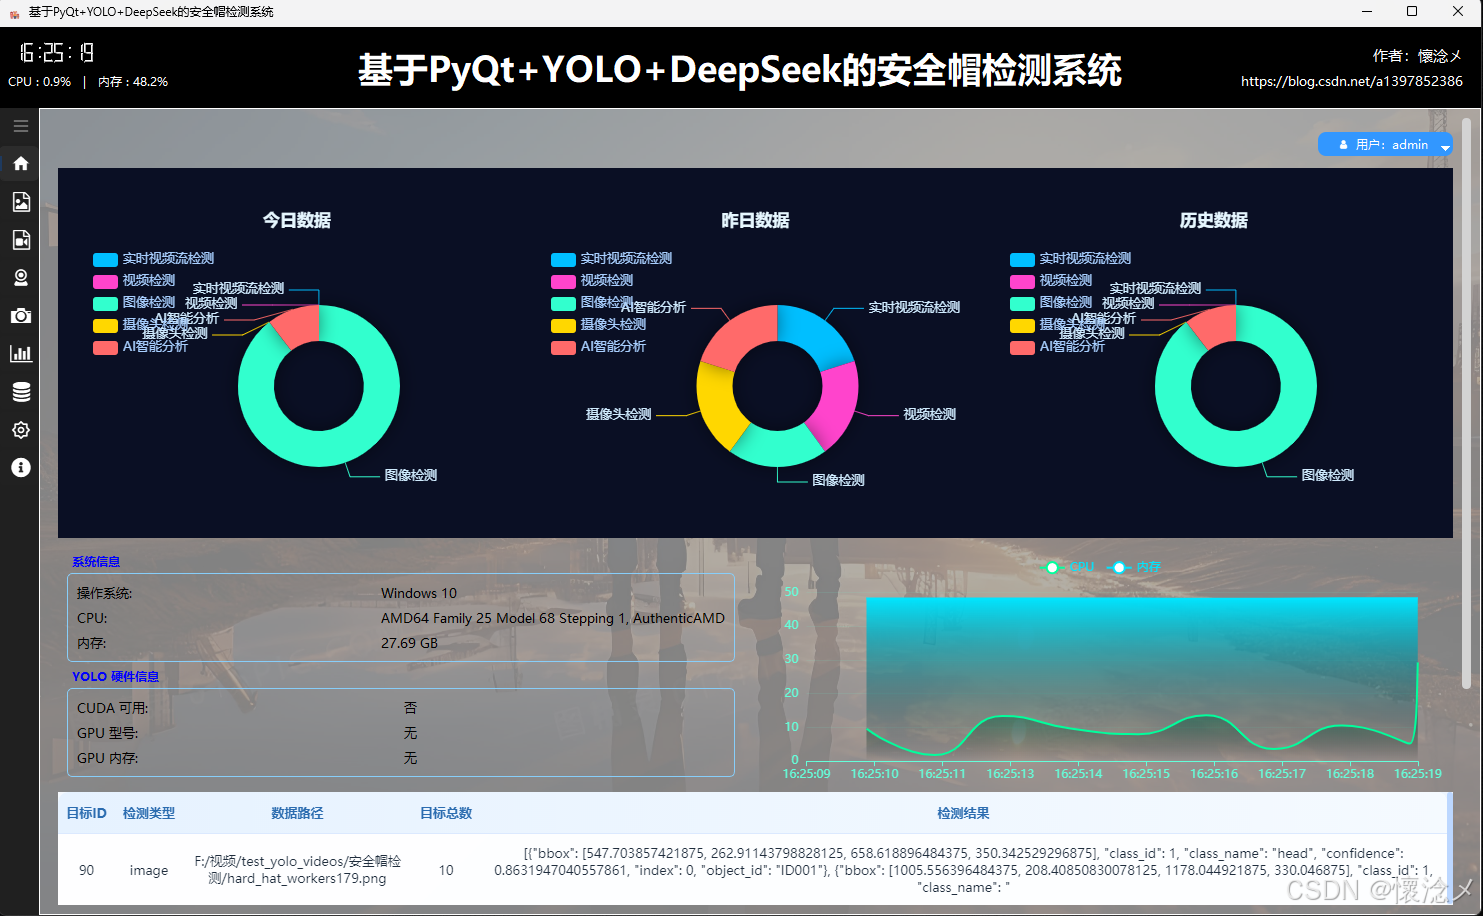Click the 'GPU 内存:' label

click(107, 758)
